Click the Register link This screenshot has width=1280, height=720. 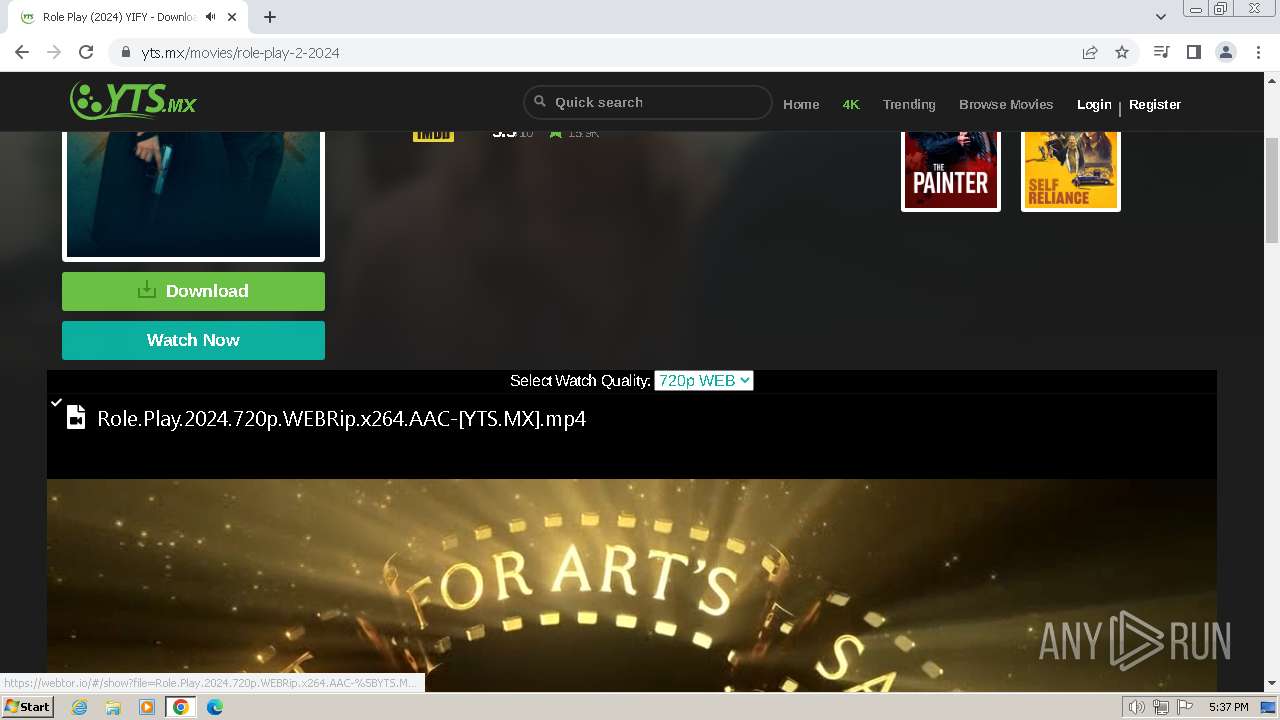1155,104
